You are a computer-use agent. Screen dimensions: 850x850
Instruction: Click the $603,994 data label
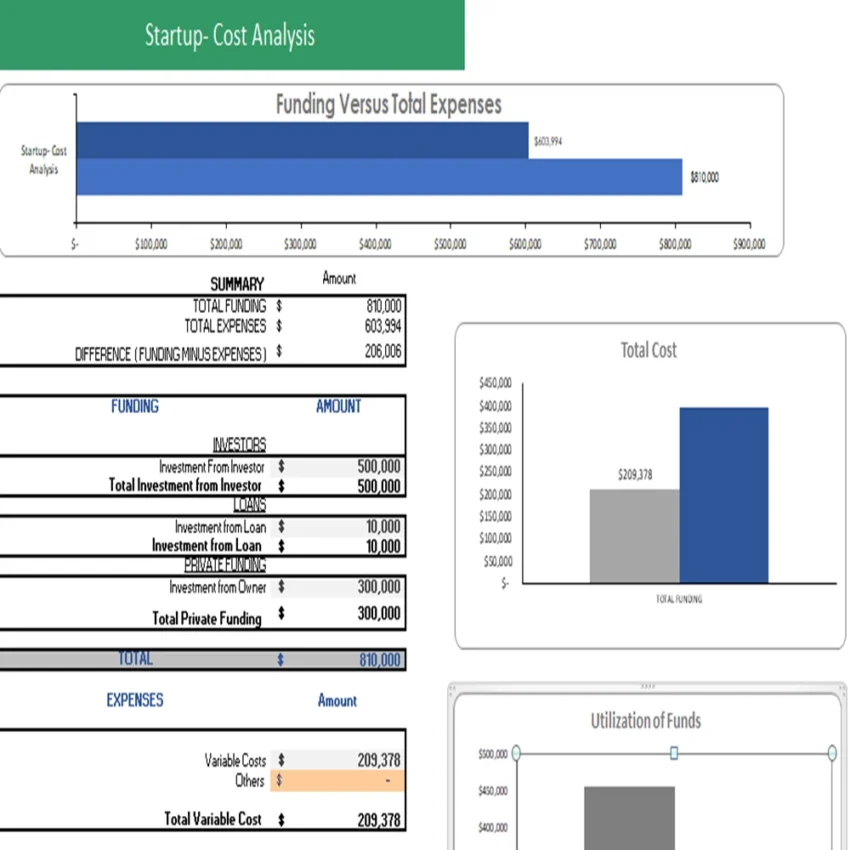(x=549, y=141)
